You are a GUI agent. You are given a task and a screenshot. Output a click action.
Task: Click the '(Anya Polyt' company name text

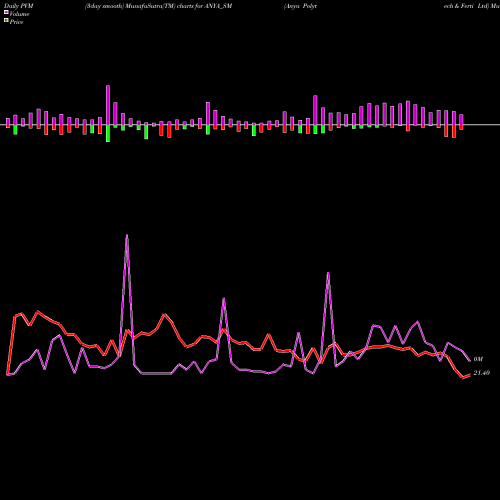[300, 6]
